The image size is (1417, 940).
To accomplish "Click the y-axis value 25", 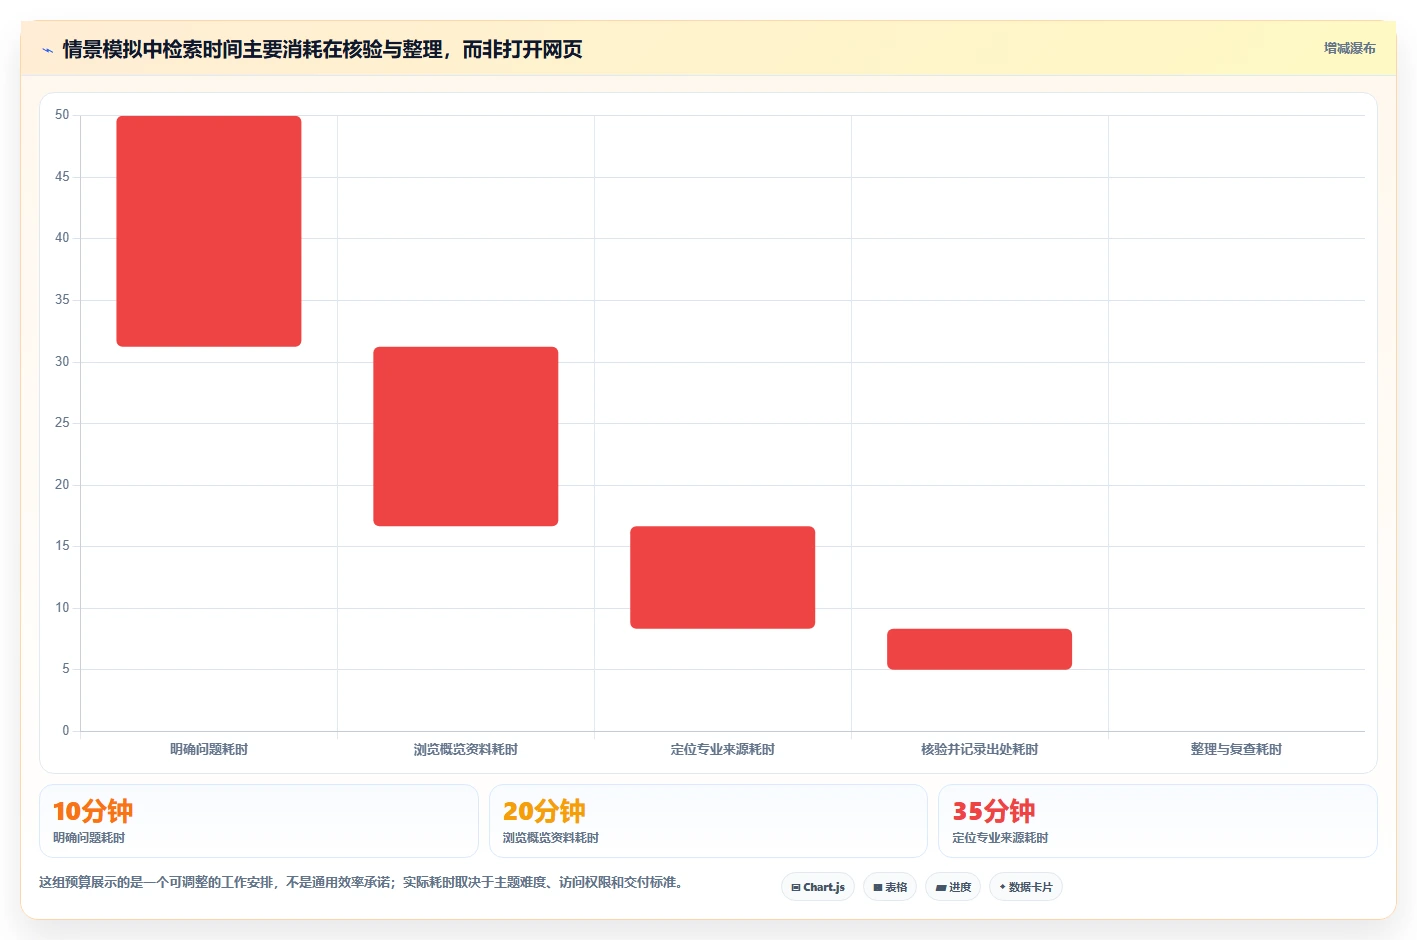I will point(62,423).
